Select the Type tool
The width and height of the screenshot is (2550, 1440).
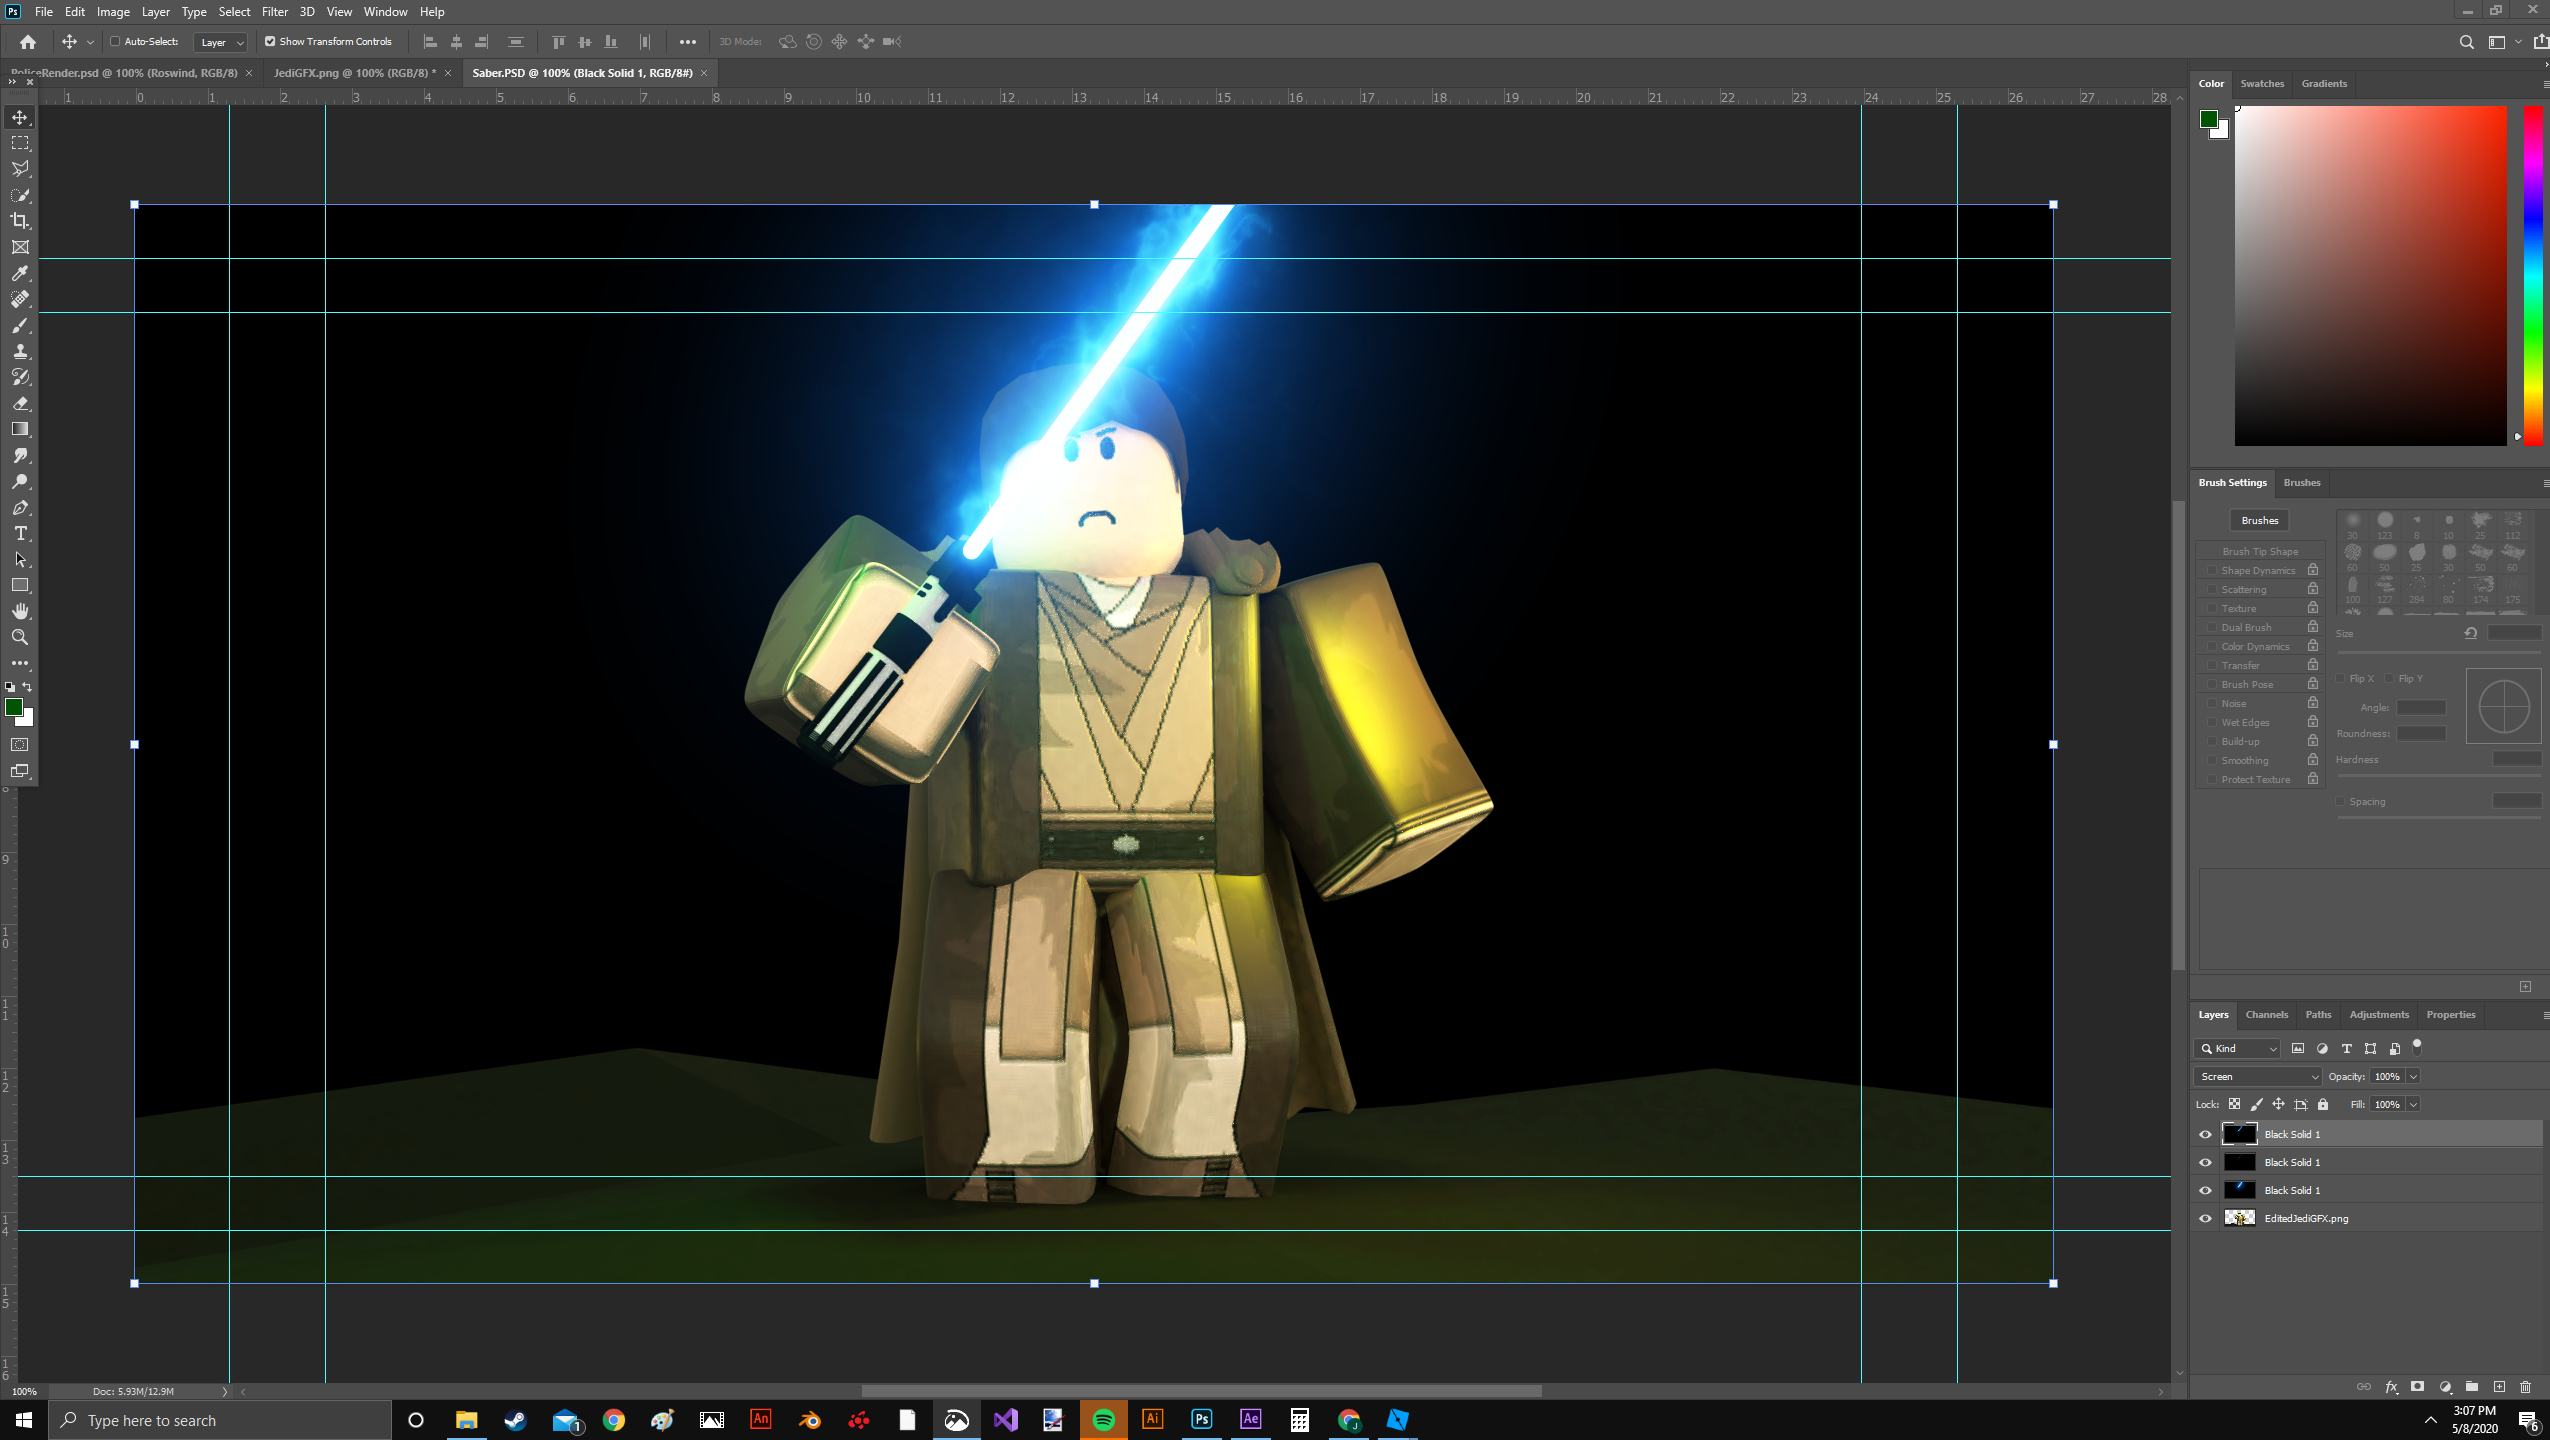tap(20, 533)
